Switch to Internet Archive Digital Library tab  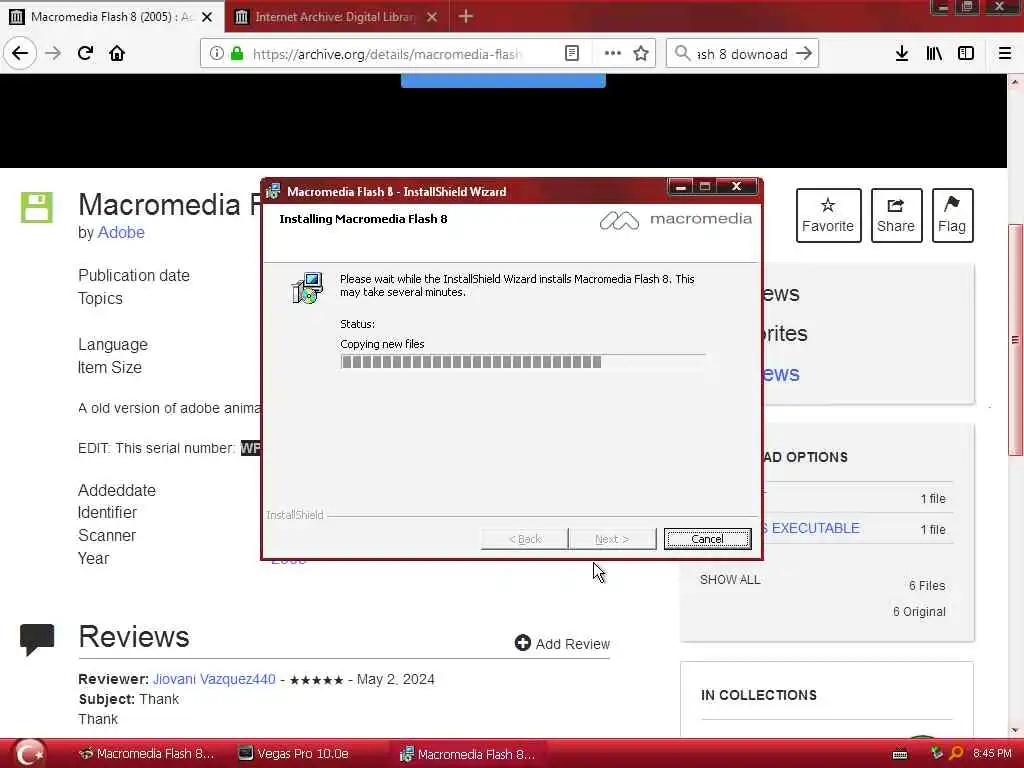coord(336,17)
